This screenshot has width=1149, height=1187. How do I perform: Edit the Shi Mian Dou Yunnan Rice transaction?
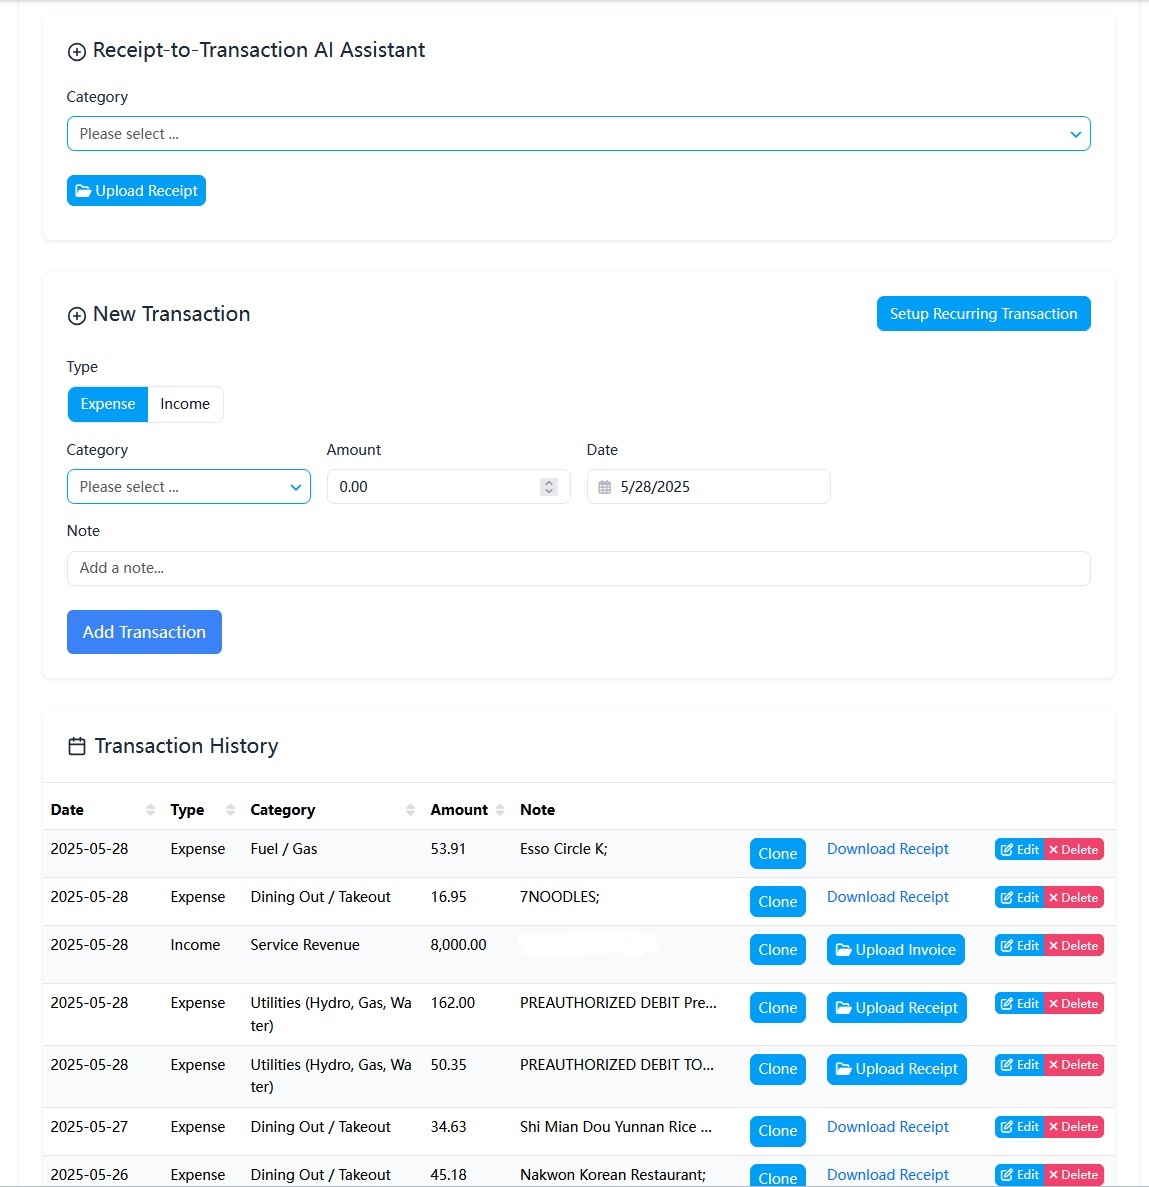(x=1018, y=1126)
